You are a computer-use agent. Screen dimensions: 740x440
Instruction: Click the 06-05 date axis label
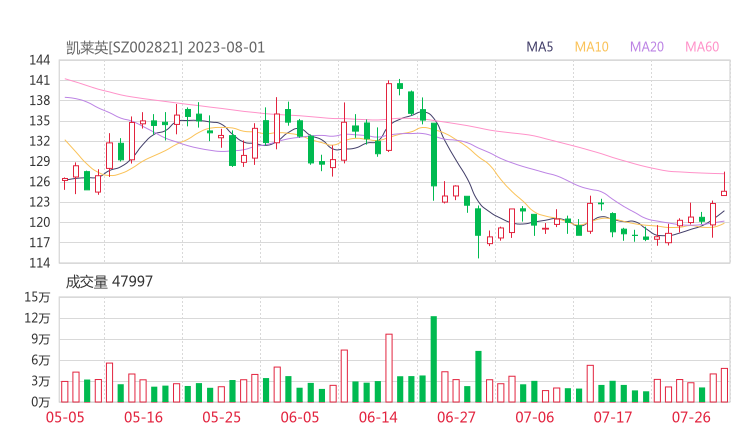(x=300, y=417)
